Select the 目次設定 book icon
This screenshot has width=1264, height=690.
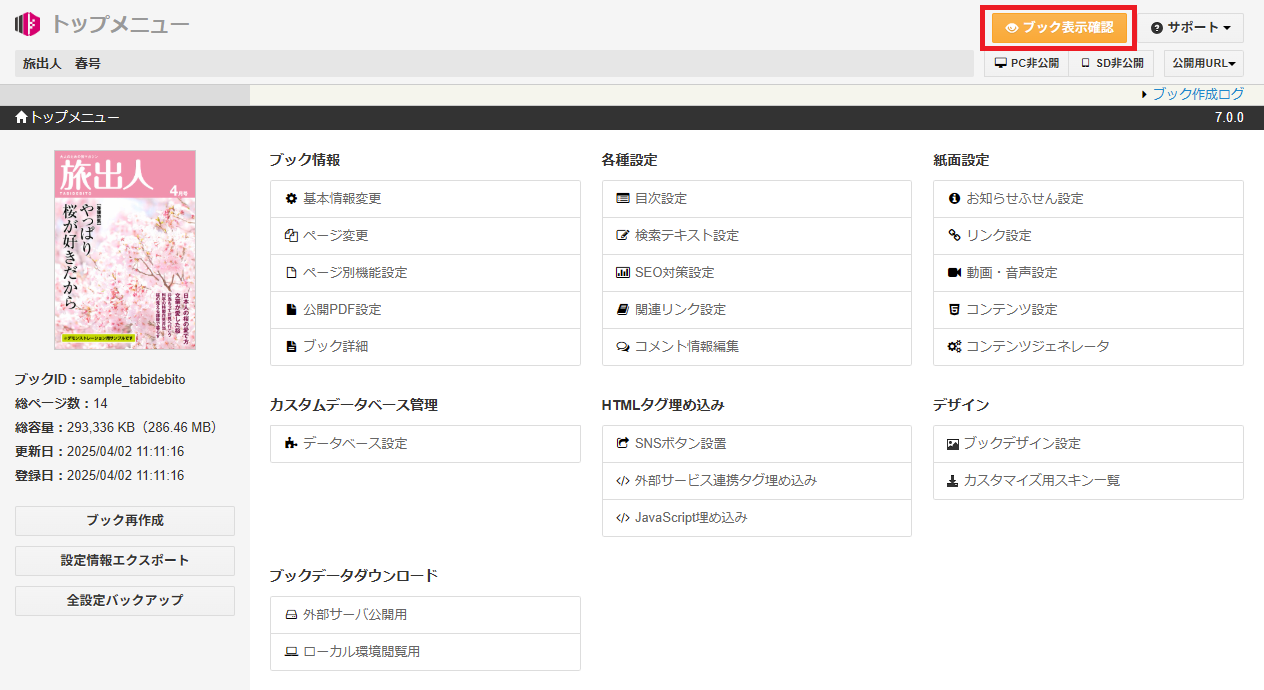[621, 198]
